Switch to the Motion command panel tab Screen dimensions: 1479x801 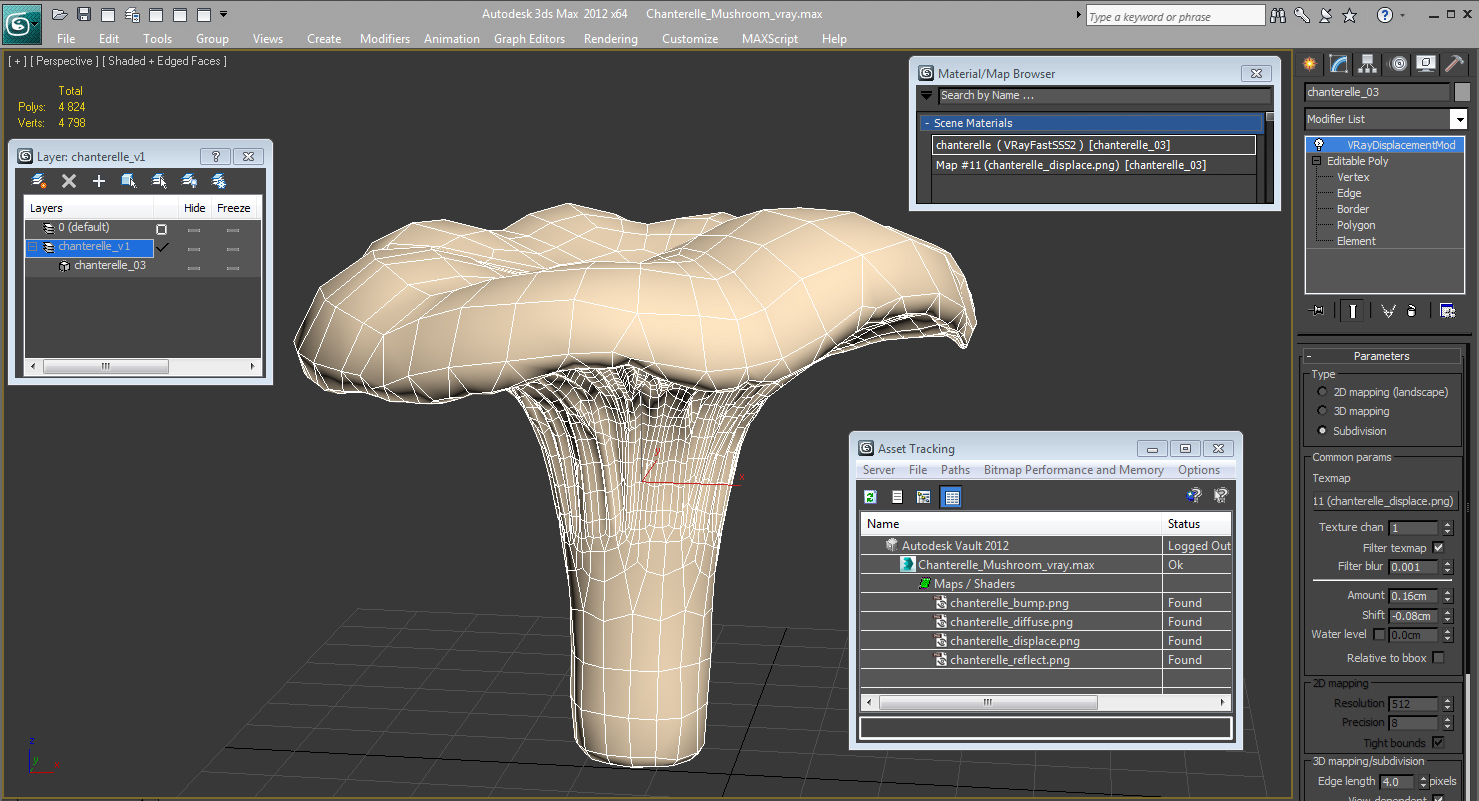point(1398,64)
